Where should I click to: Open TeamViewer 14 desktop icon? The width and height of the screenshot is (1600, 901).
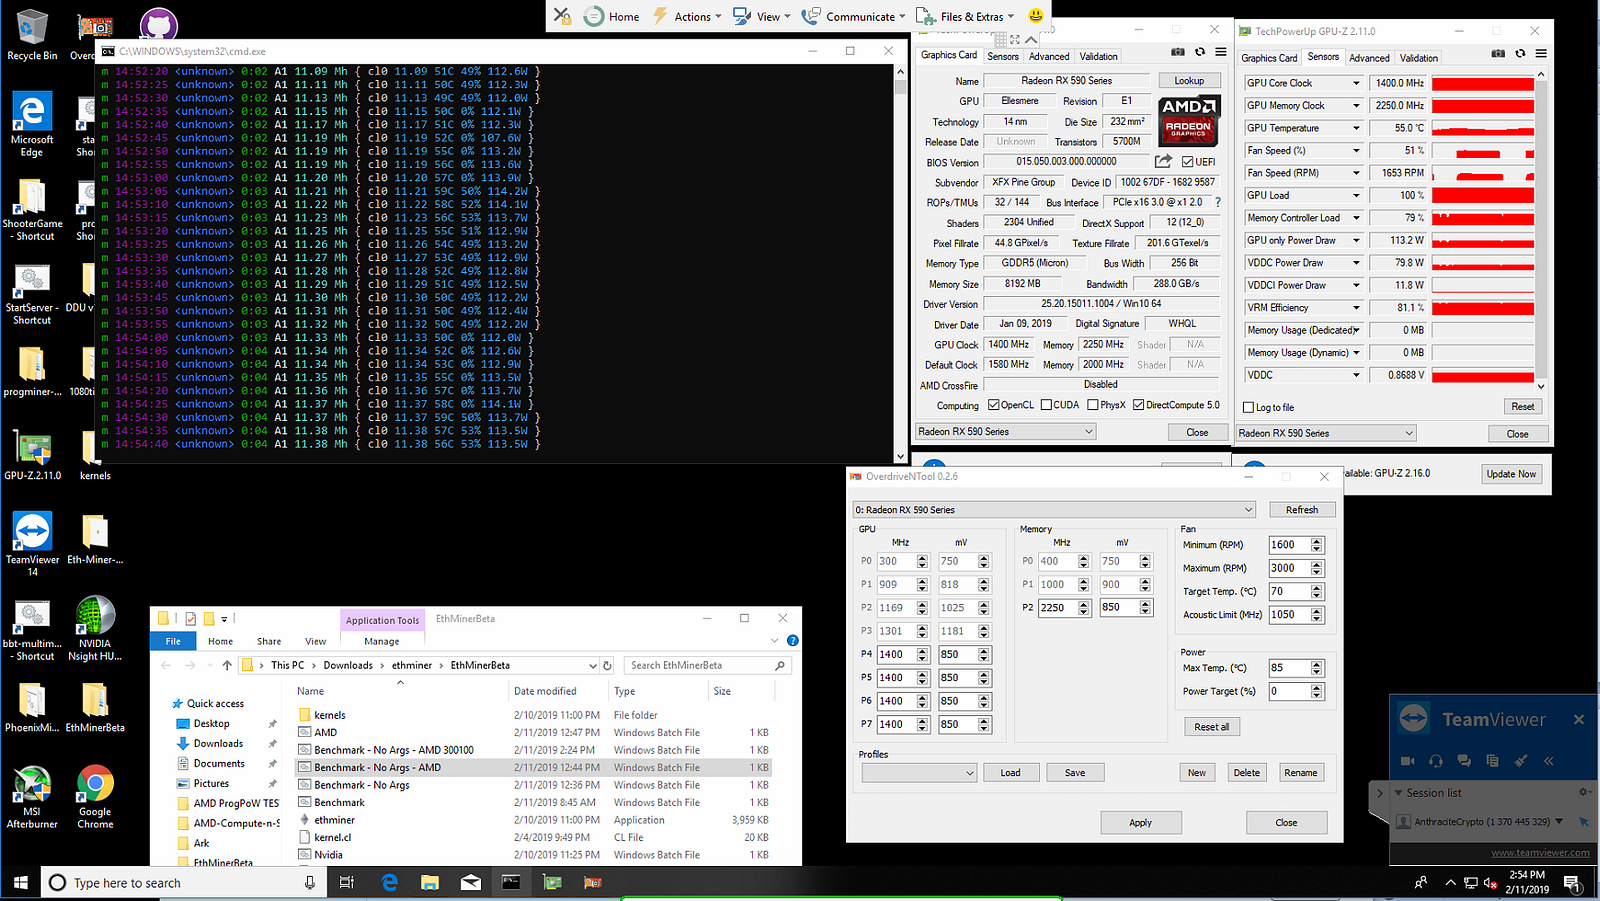tap(32, 544)
